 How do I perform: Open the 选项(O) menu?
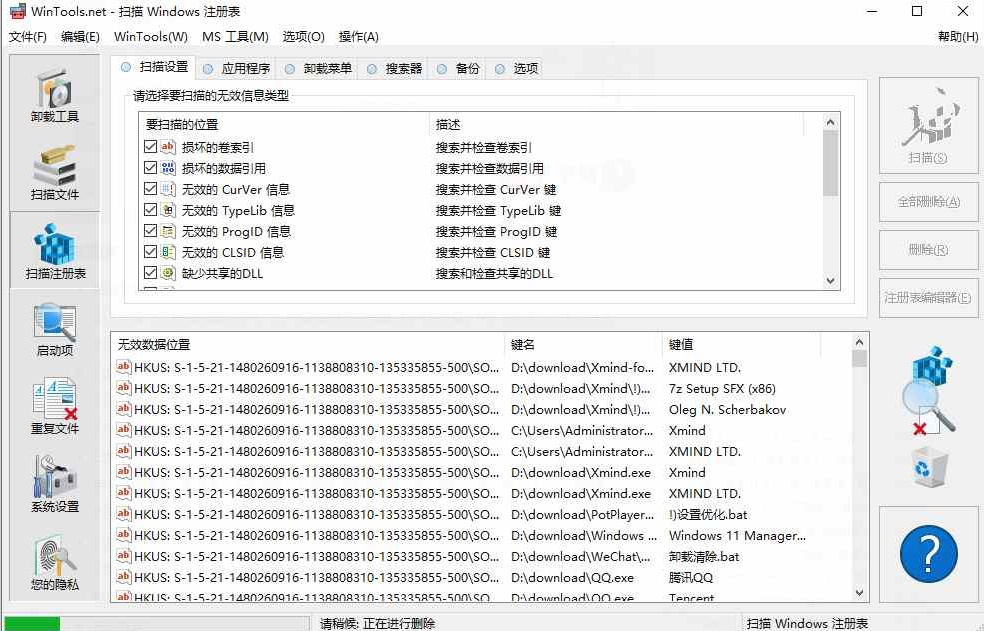coord(303,36)
